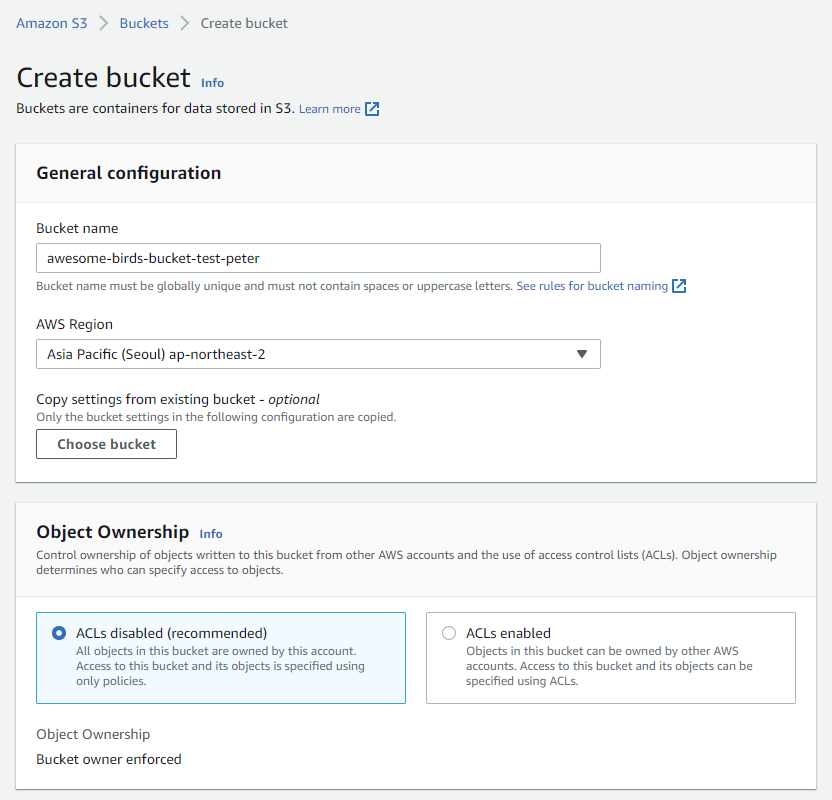Click breadcrumb chevron after Amazon S3
The width and height of the screenshot is (832, 800).
coord(103,23)
